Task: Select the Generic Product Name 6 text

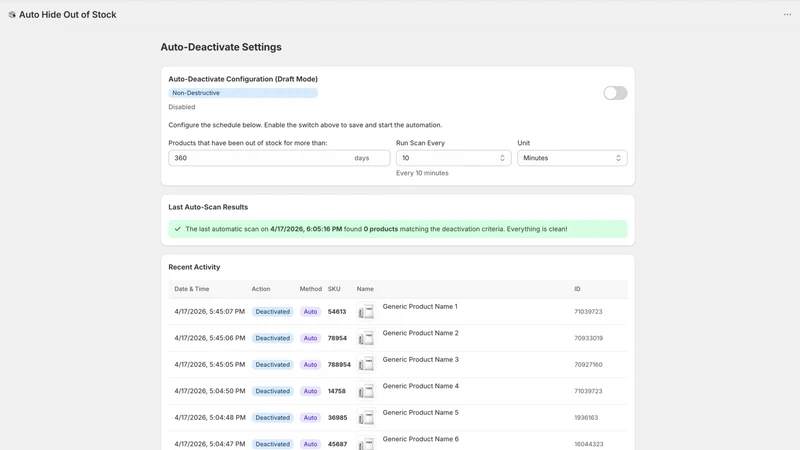Action: coord(420,439)
